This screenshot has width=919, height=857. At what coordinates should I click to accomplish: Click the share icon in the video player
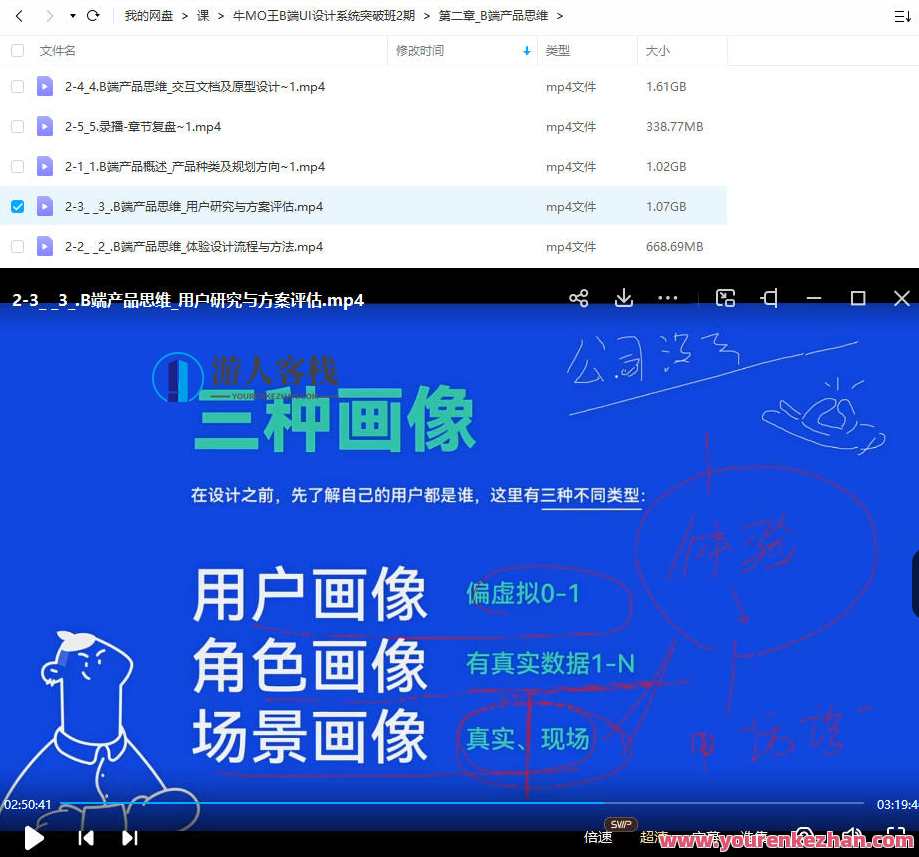578,298
